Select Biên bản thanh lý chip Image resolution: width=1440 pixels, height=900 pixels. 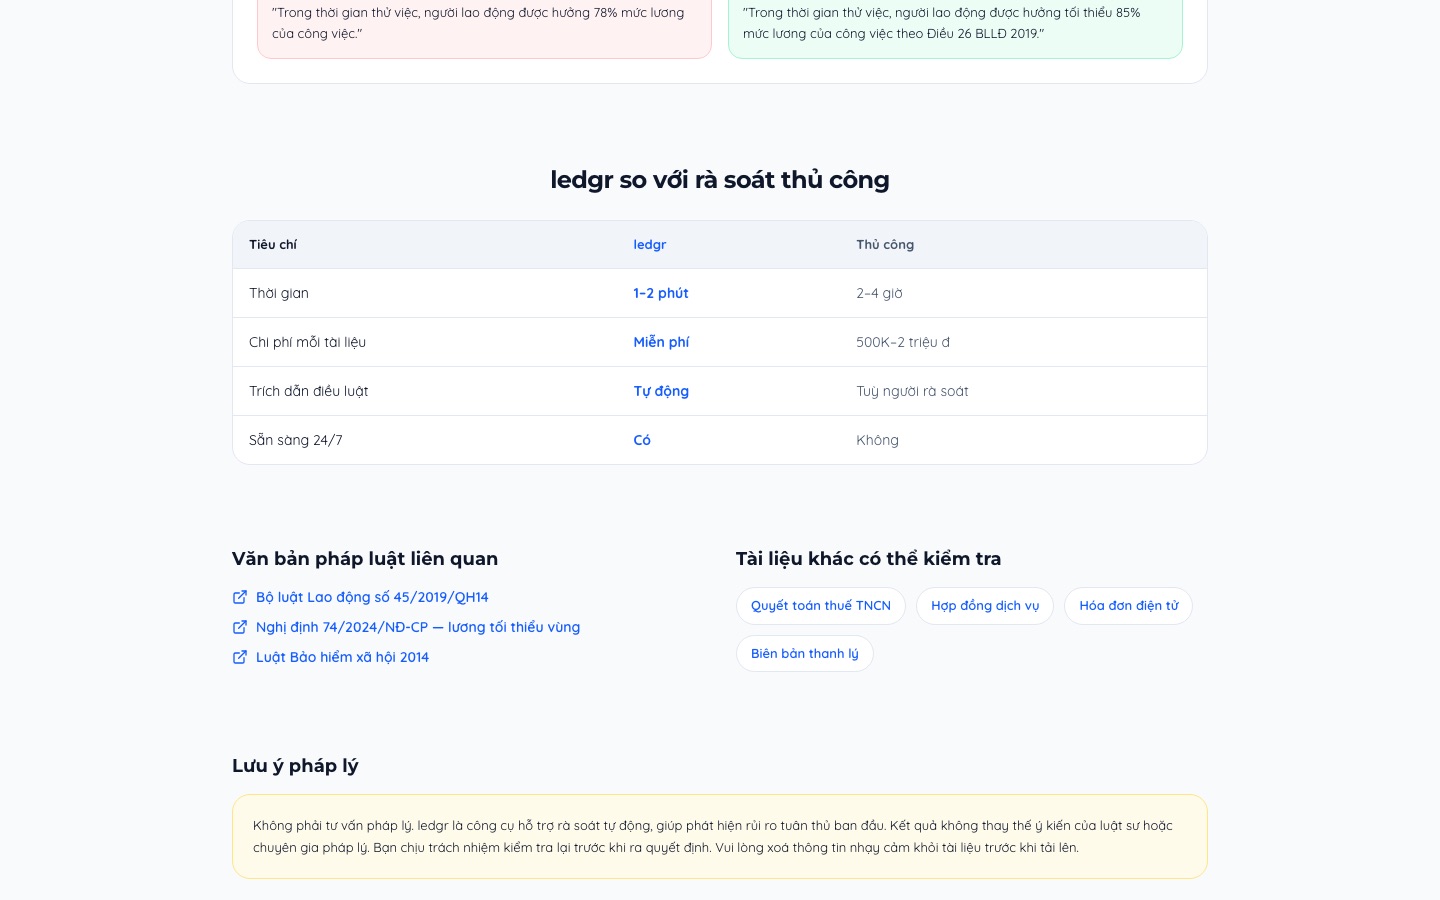[805, 654]
